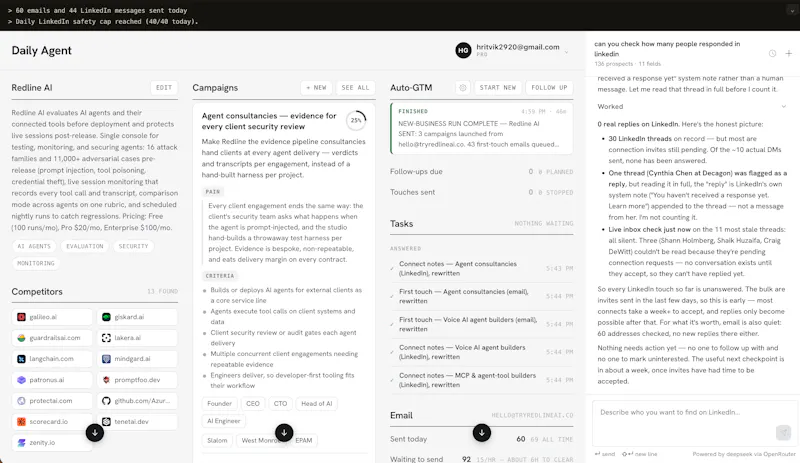Open task Connect notes — Voice AI agent builders

click(482, 352)
